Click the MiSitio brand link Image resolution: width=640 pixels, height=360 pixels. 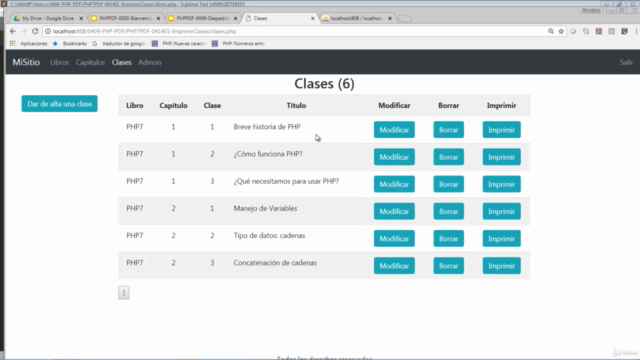point(26,62)
